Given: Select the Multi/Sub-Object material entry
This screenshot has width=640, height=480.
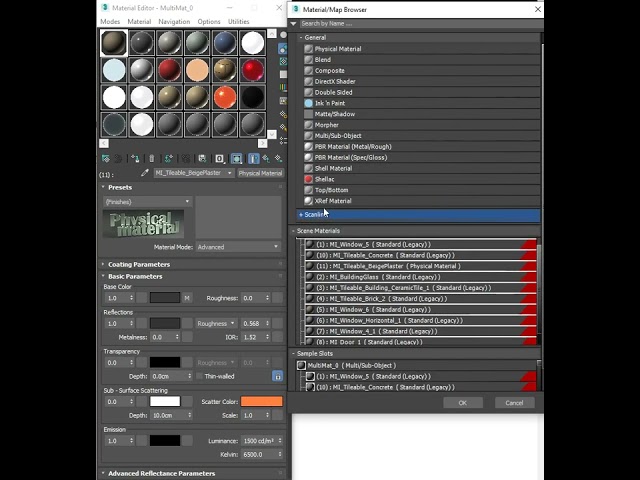Looking at the screenshot, I should tap(422, 136).
